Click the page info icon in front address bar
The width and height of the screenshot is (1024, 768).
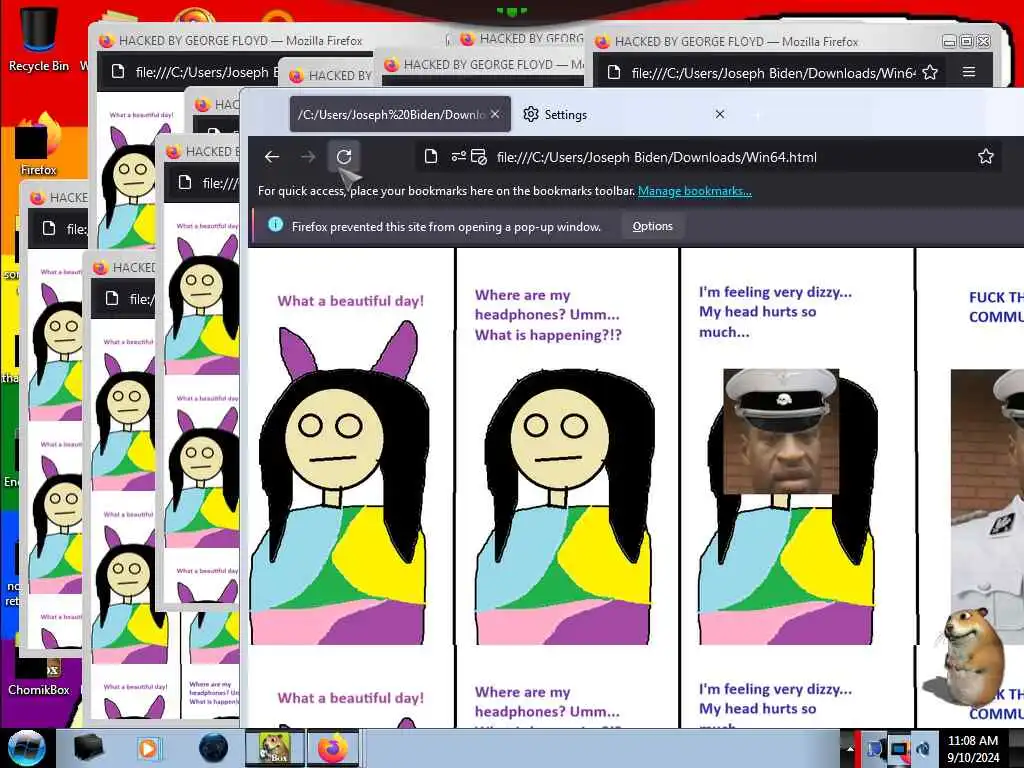pyautogui.click(x=430, y=157)
